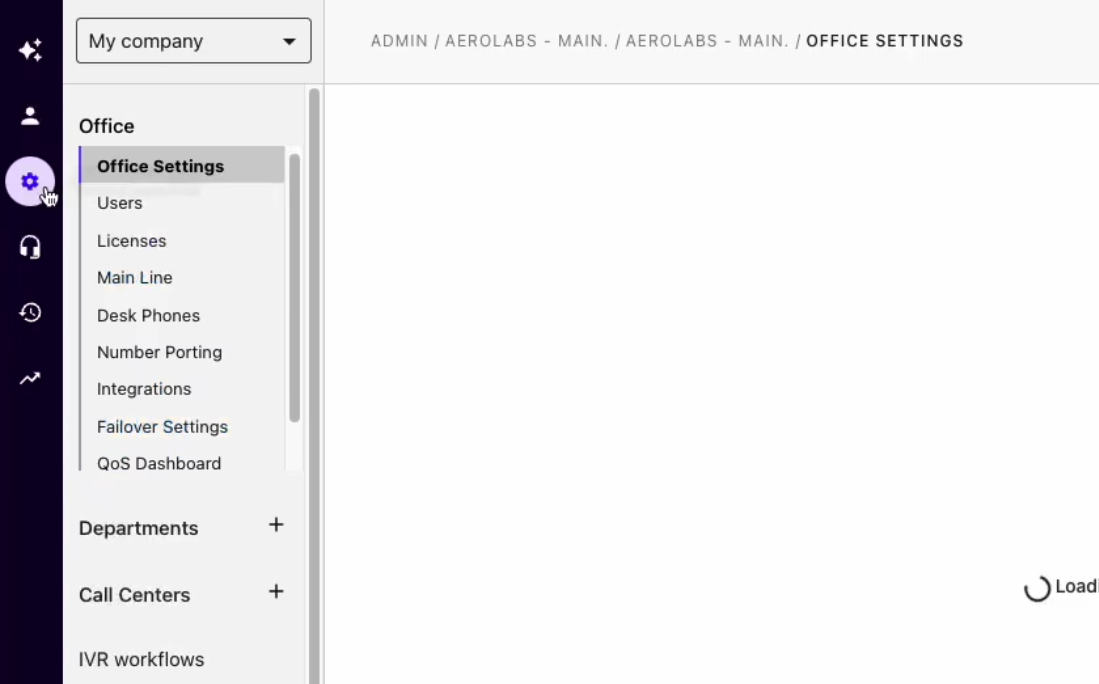Screen dimensions: 1099x684
Task: Open the contacts person icon in sidebar
Action: [x=30, y=114]
